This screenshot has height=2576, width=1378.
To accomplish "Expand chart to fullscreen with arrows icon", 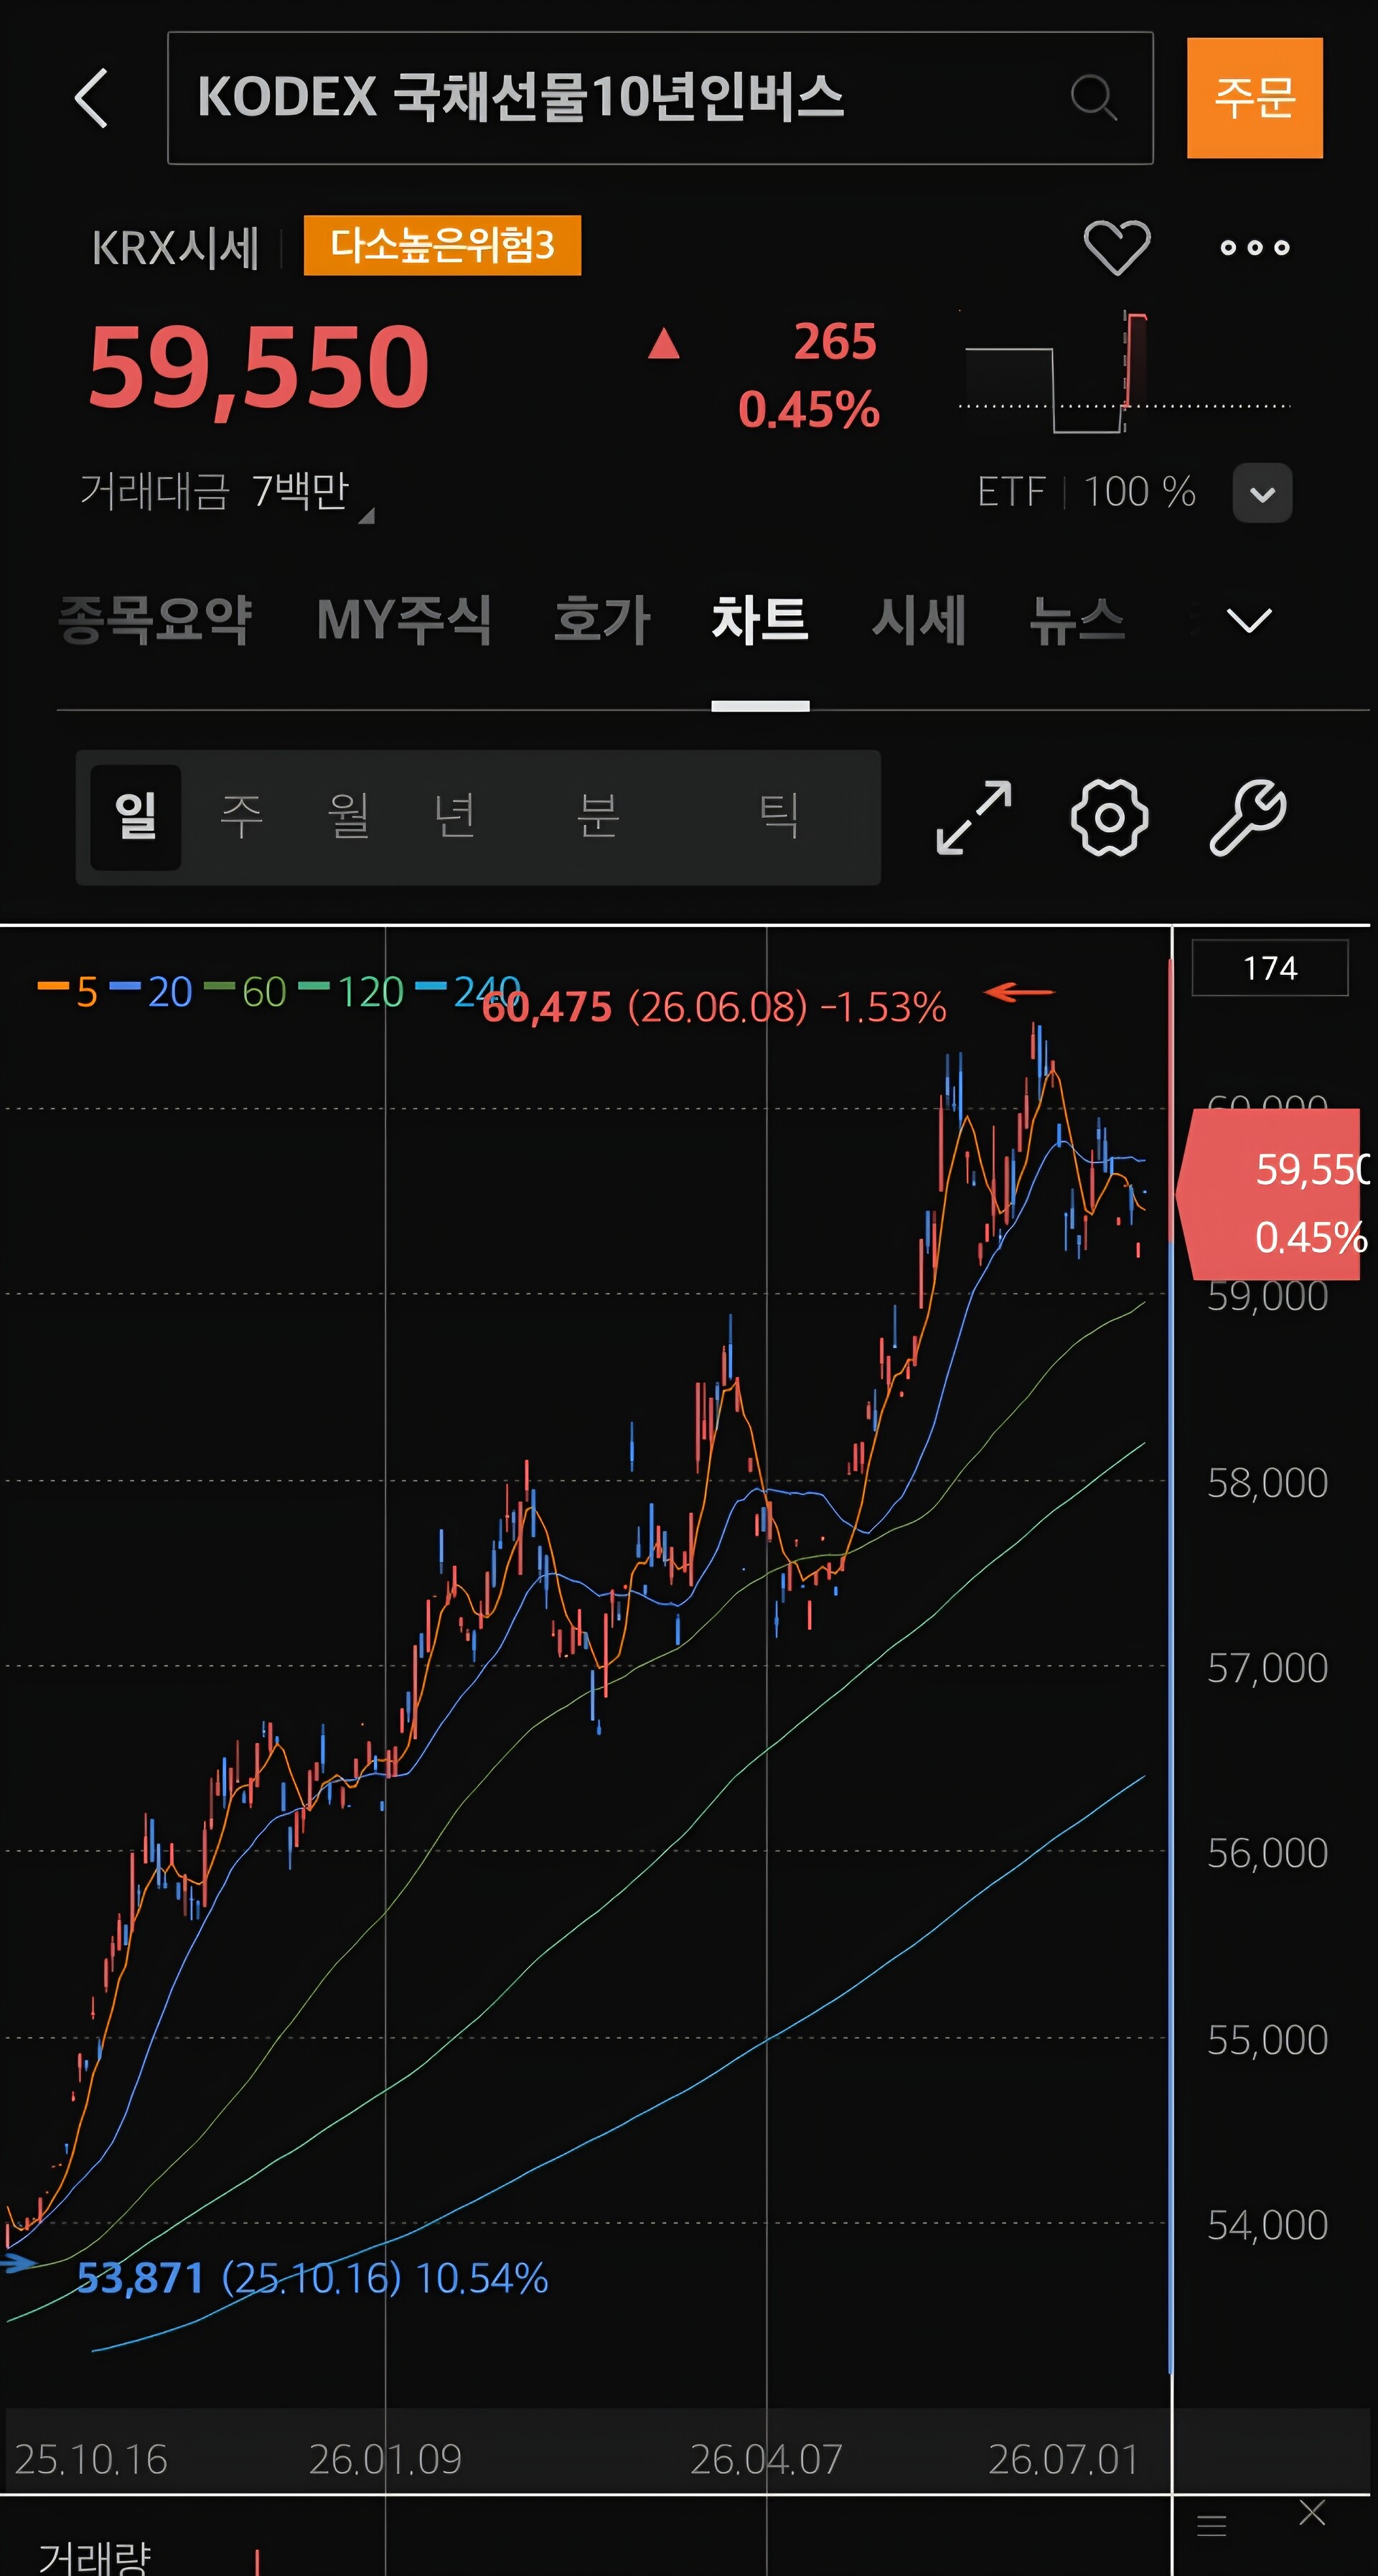I will (973, 818).
